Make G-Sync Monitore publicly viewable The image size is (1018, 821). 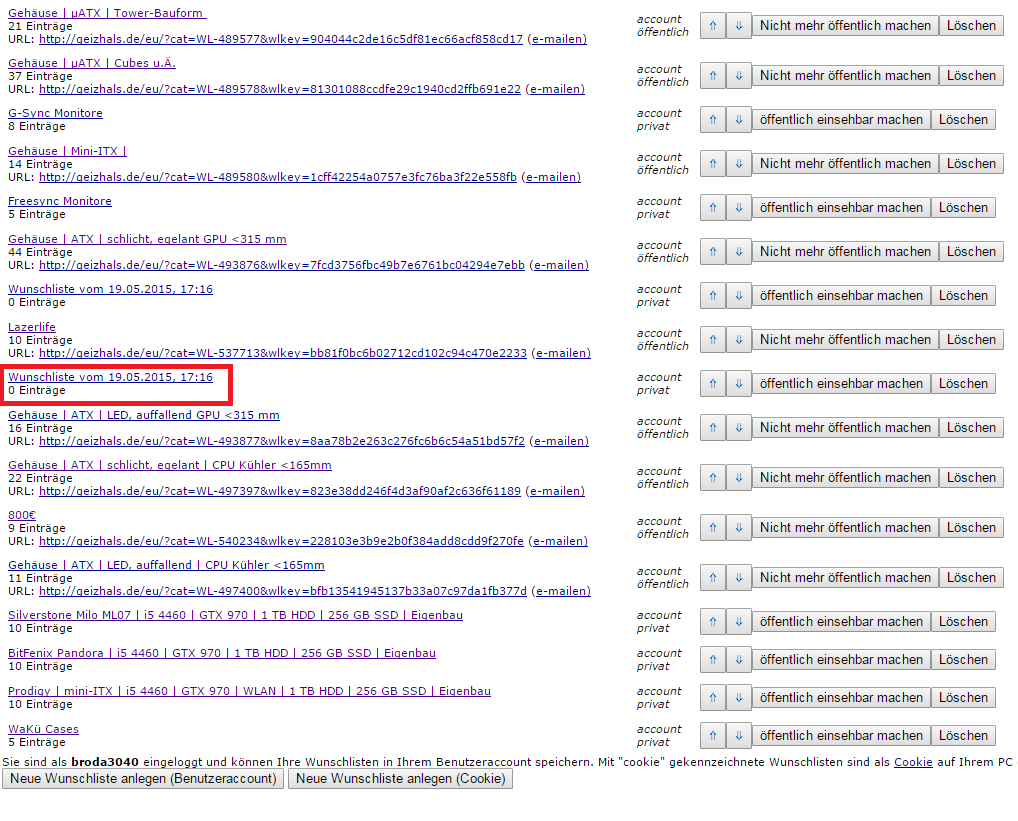[841, 120]
